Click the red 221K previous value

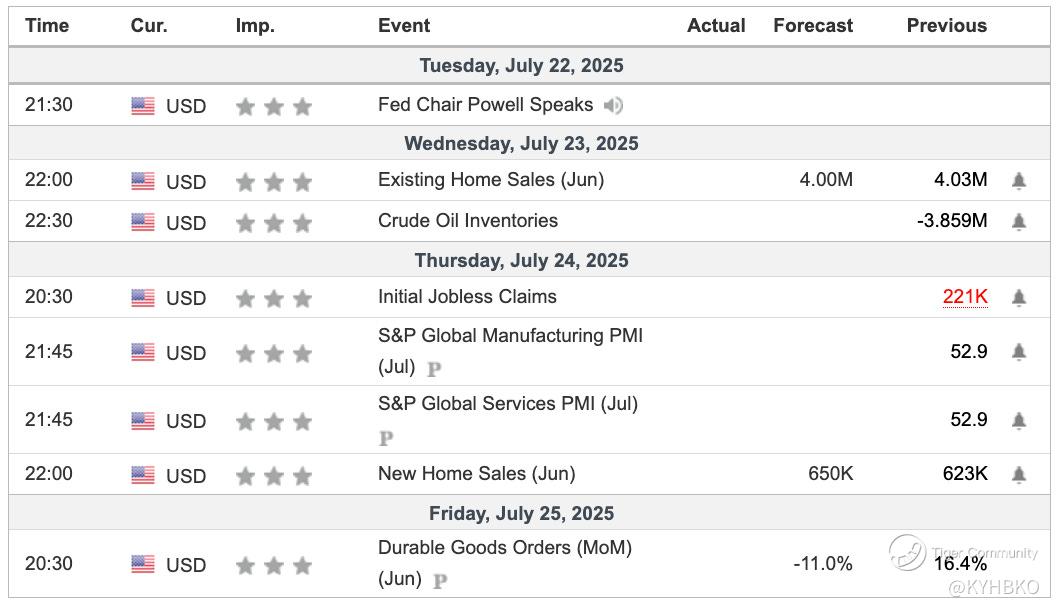point(965,297)
